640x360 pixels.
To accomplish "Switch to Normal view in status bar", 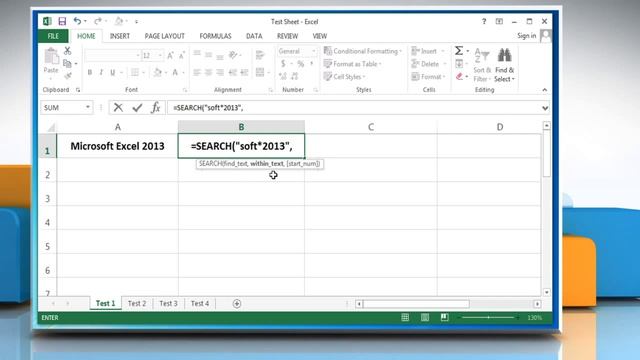I will pyautogui.click(x=405, y=318).
